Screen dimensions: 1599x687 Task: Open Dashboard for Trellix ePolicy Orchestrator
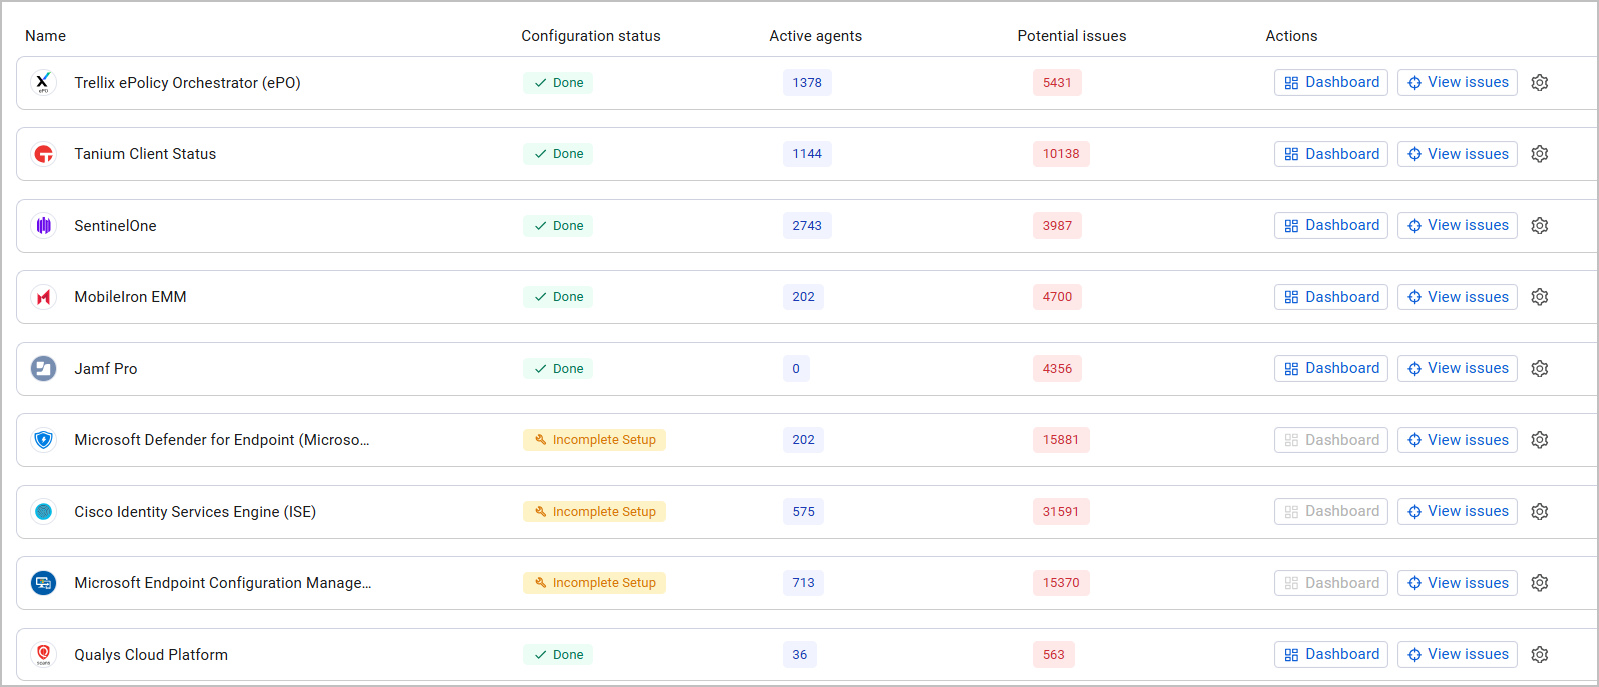tap(1331, 83)
